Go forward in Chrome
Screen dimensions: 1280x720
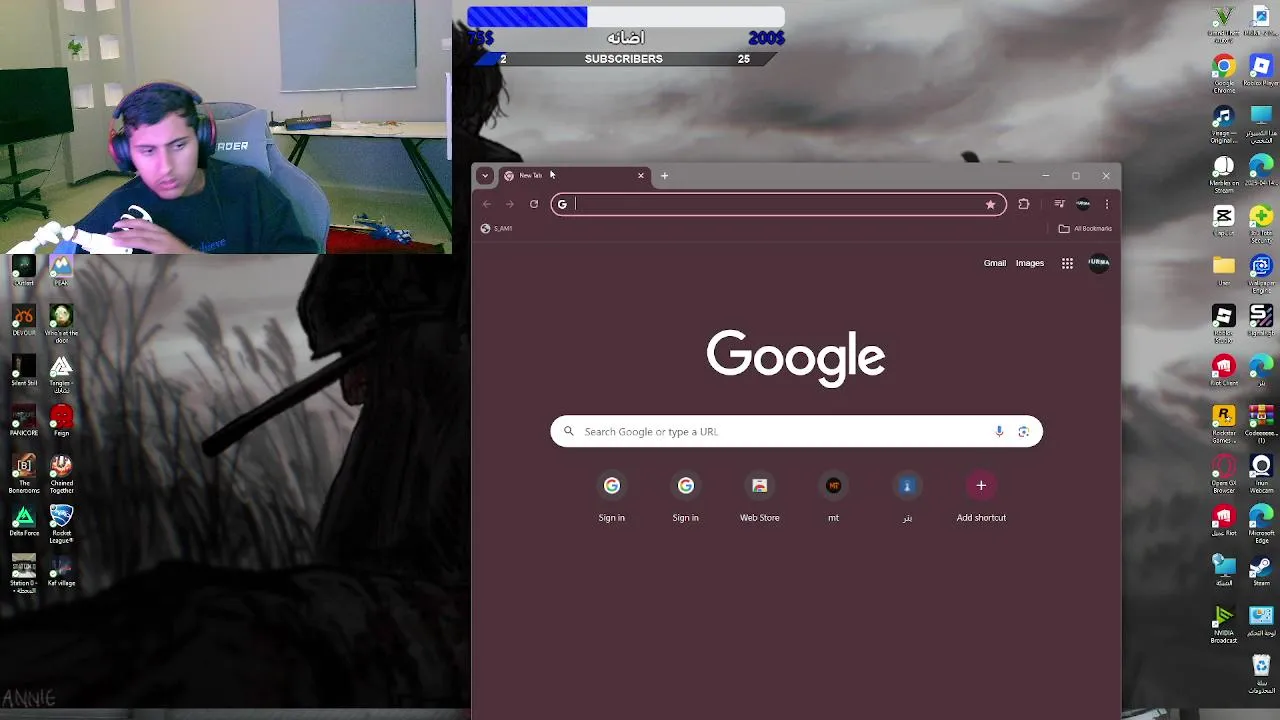point(510,204)
